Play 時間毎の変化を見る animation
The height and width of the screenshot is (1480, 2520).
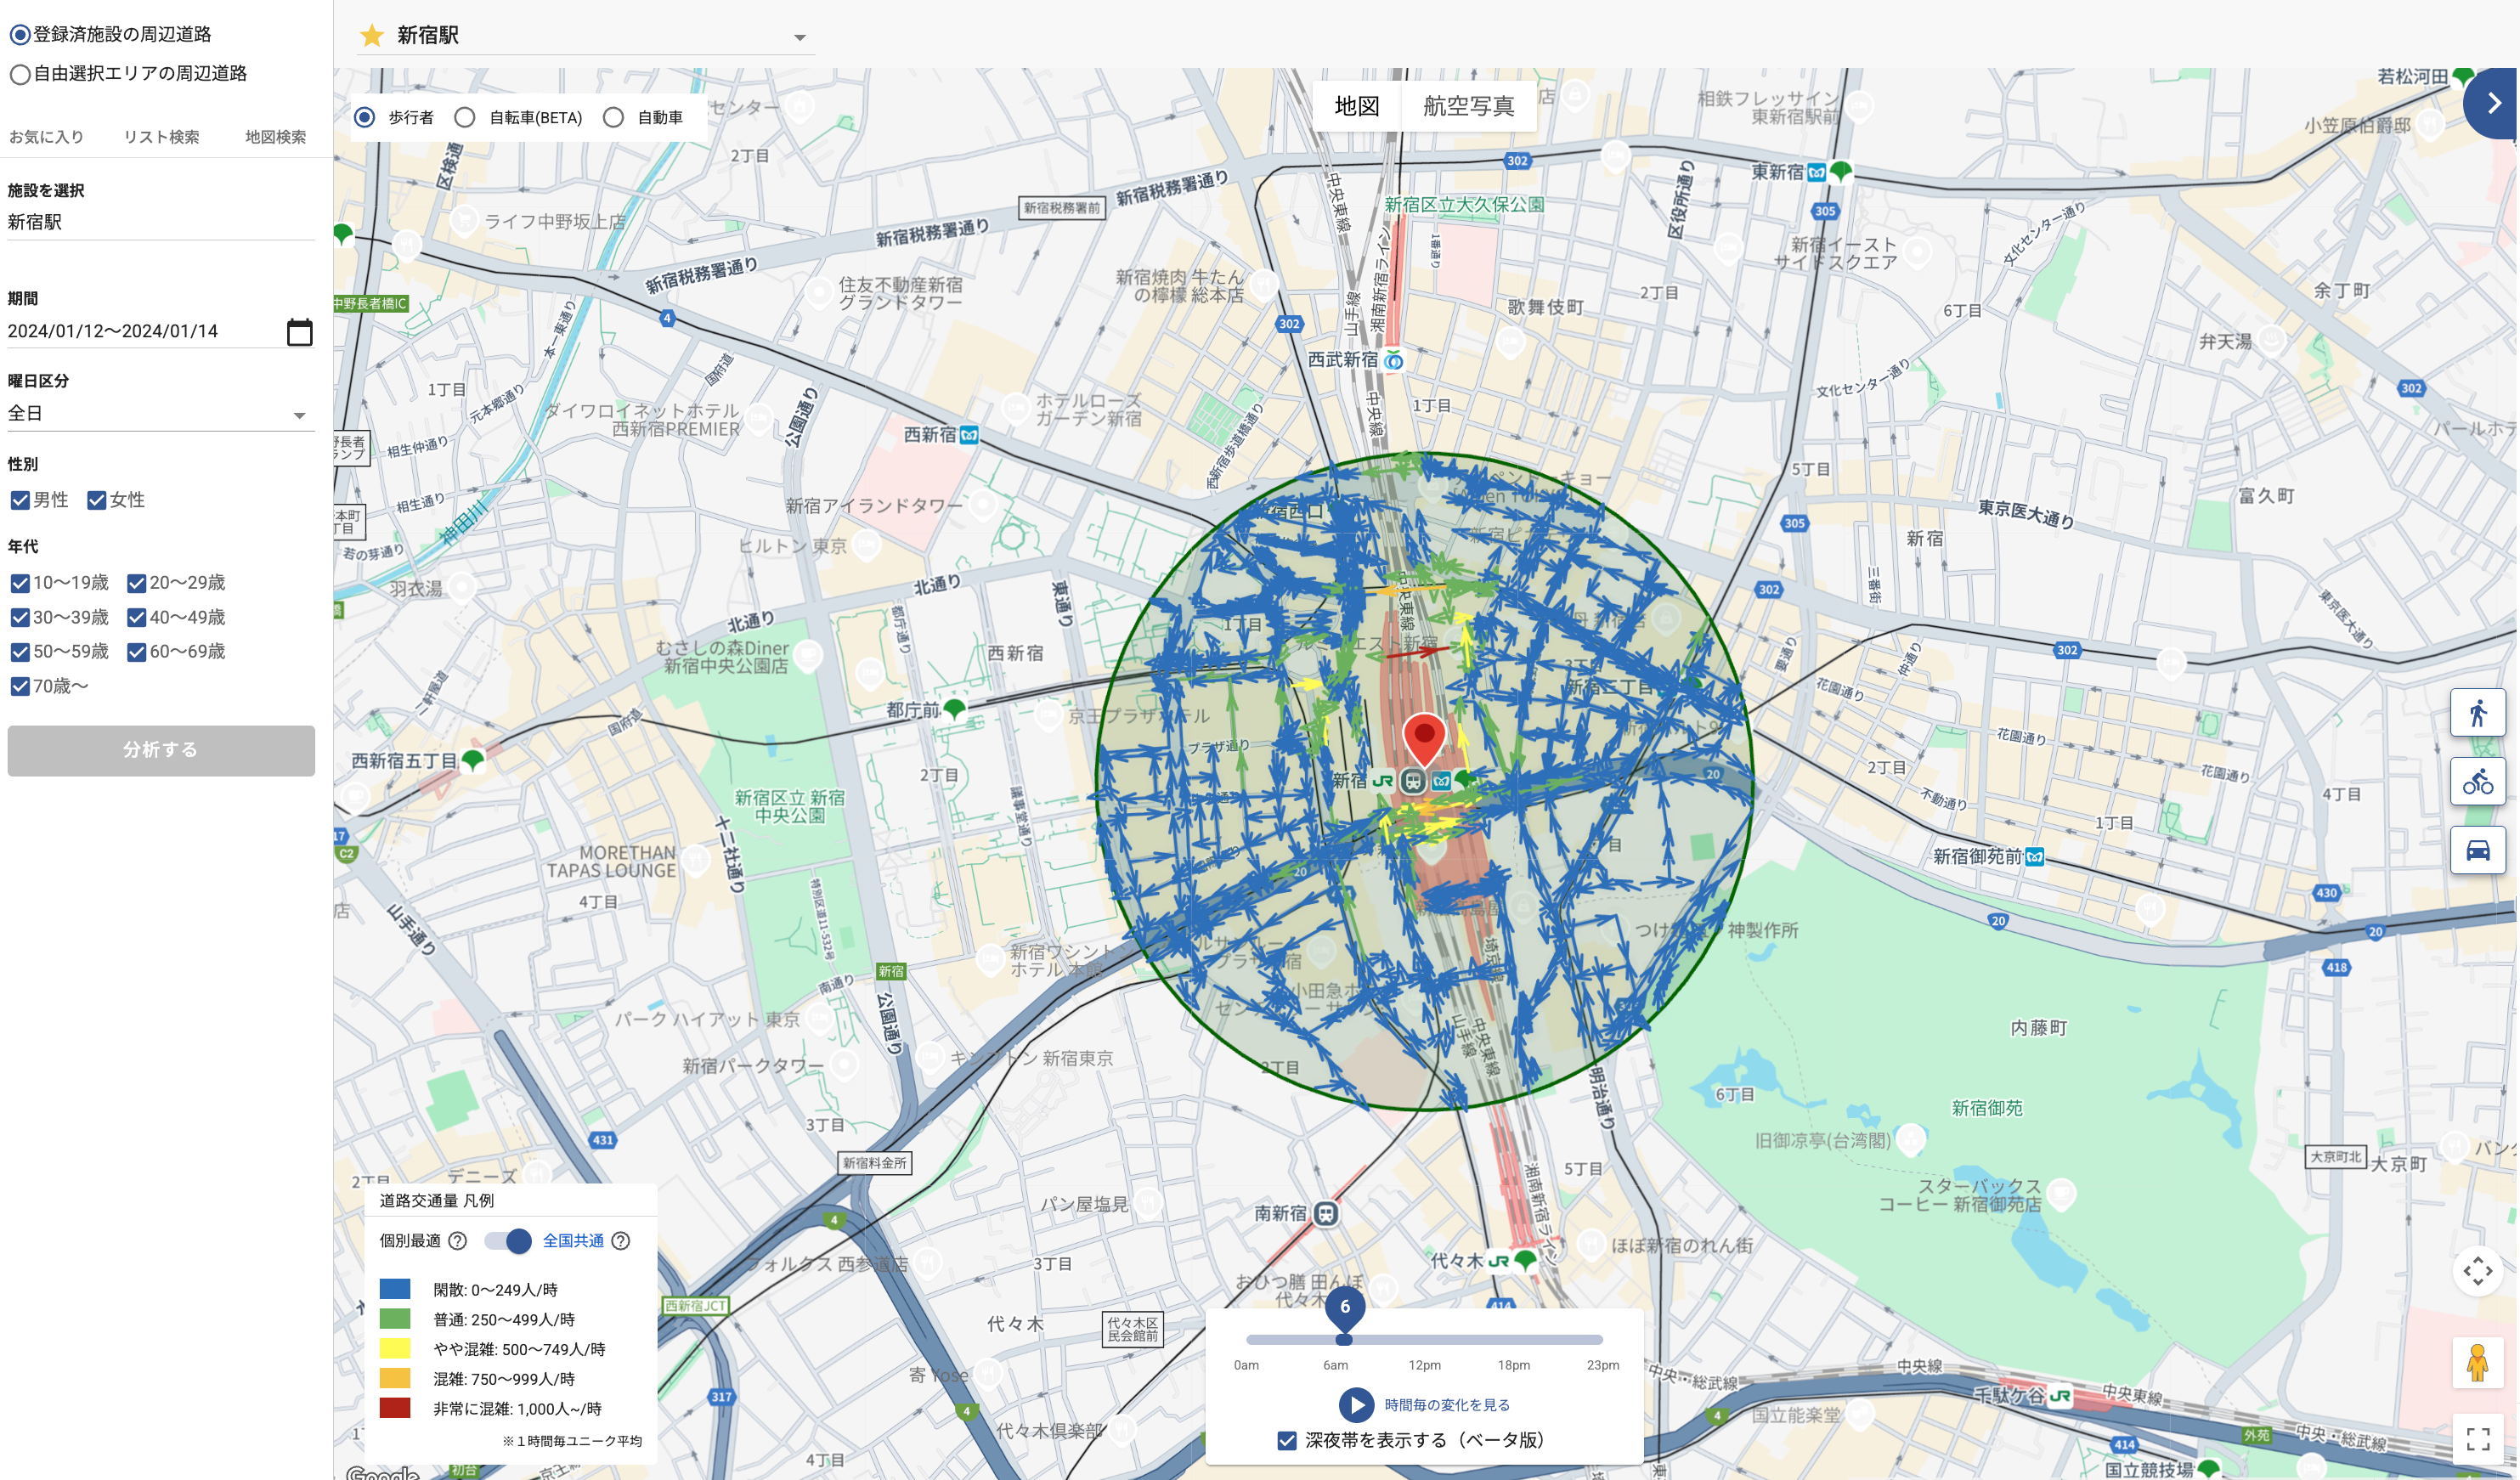click(x=1356, y=1405)
